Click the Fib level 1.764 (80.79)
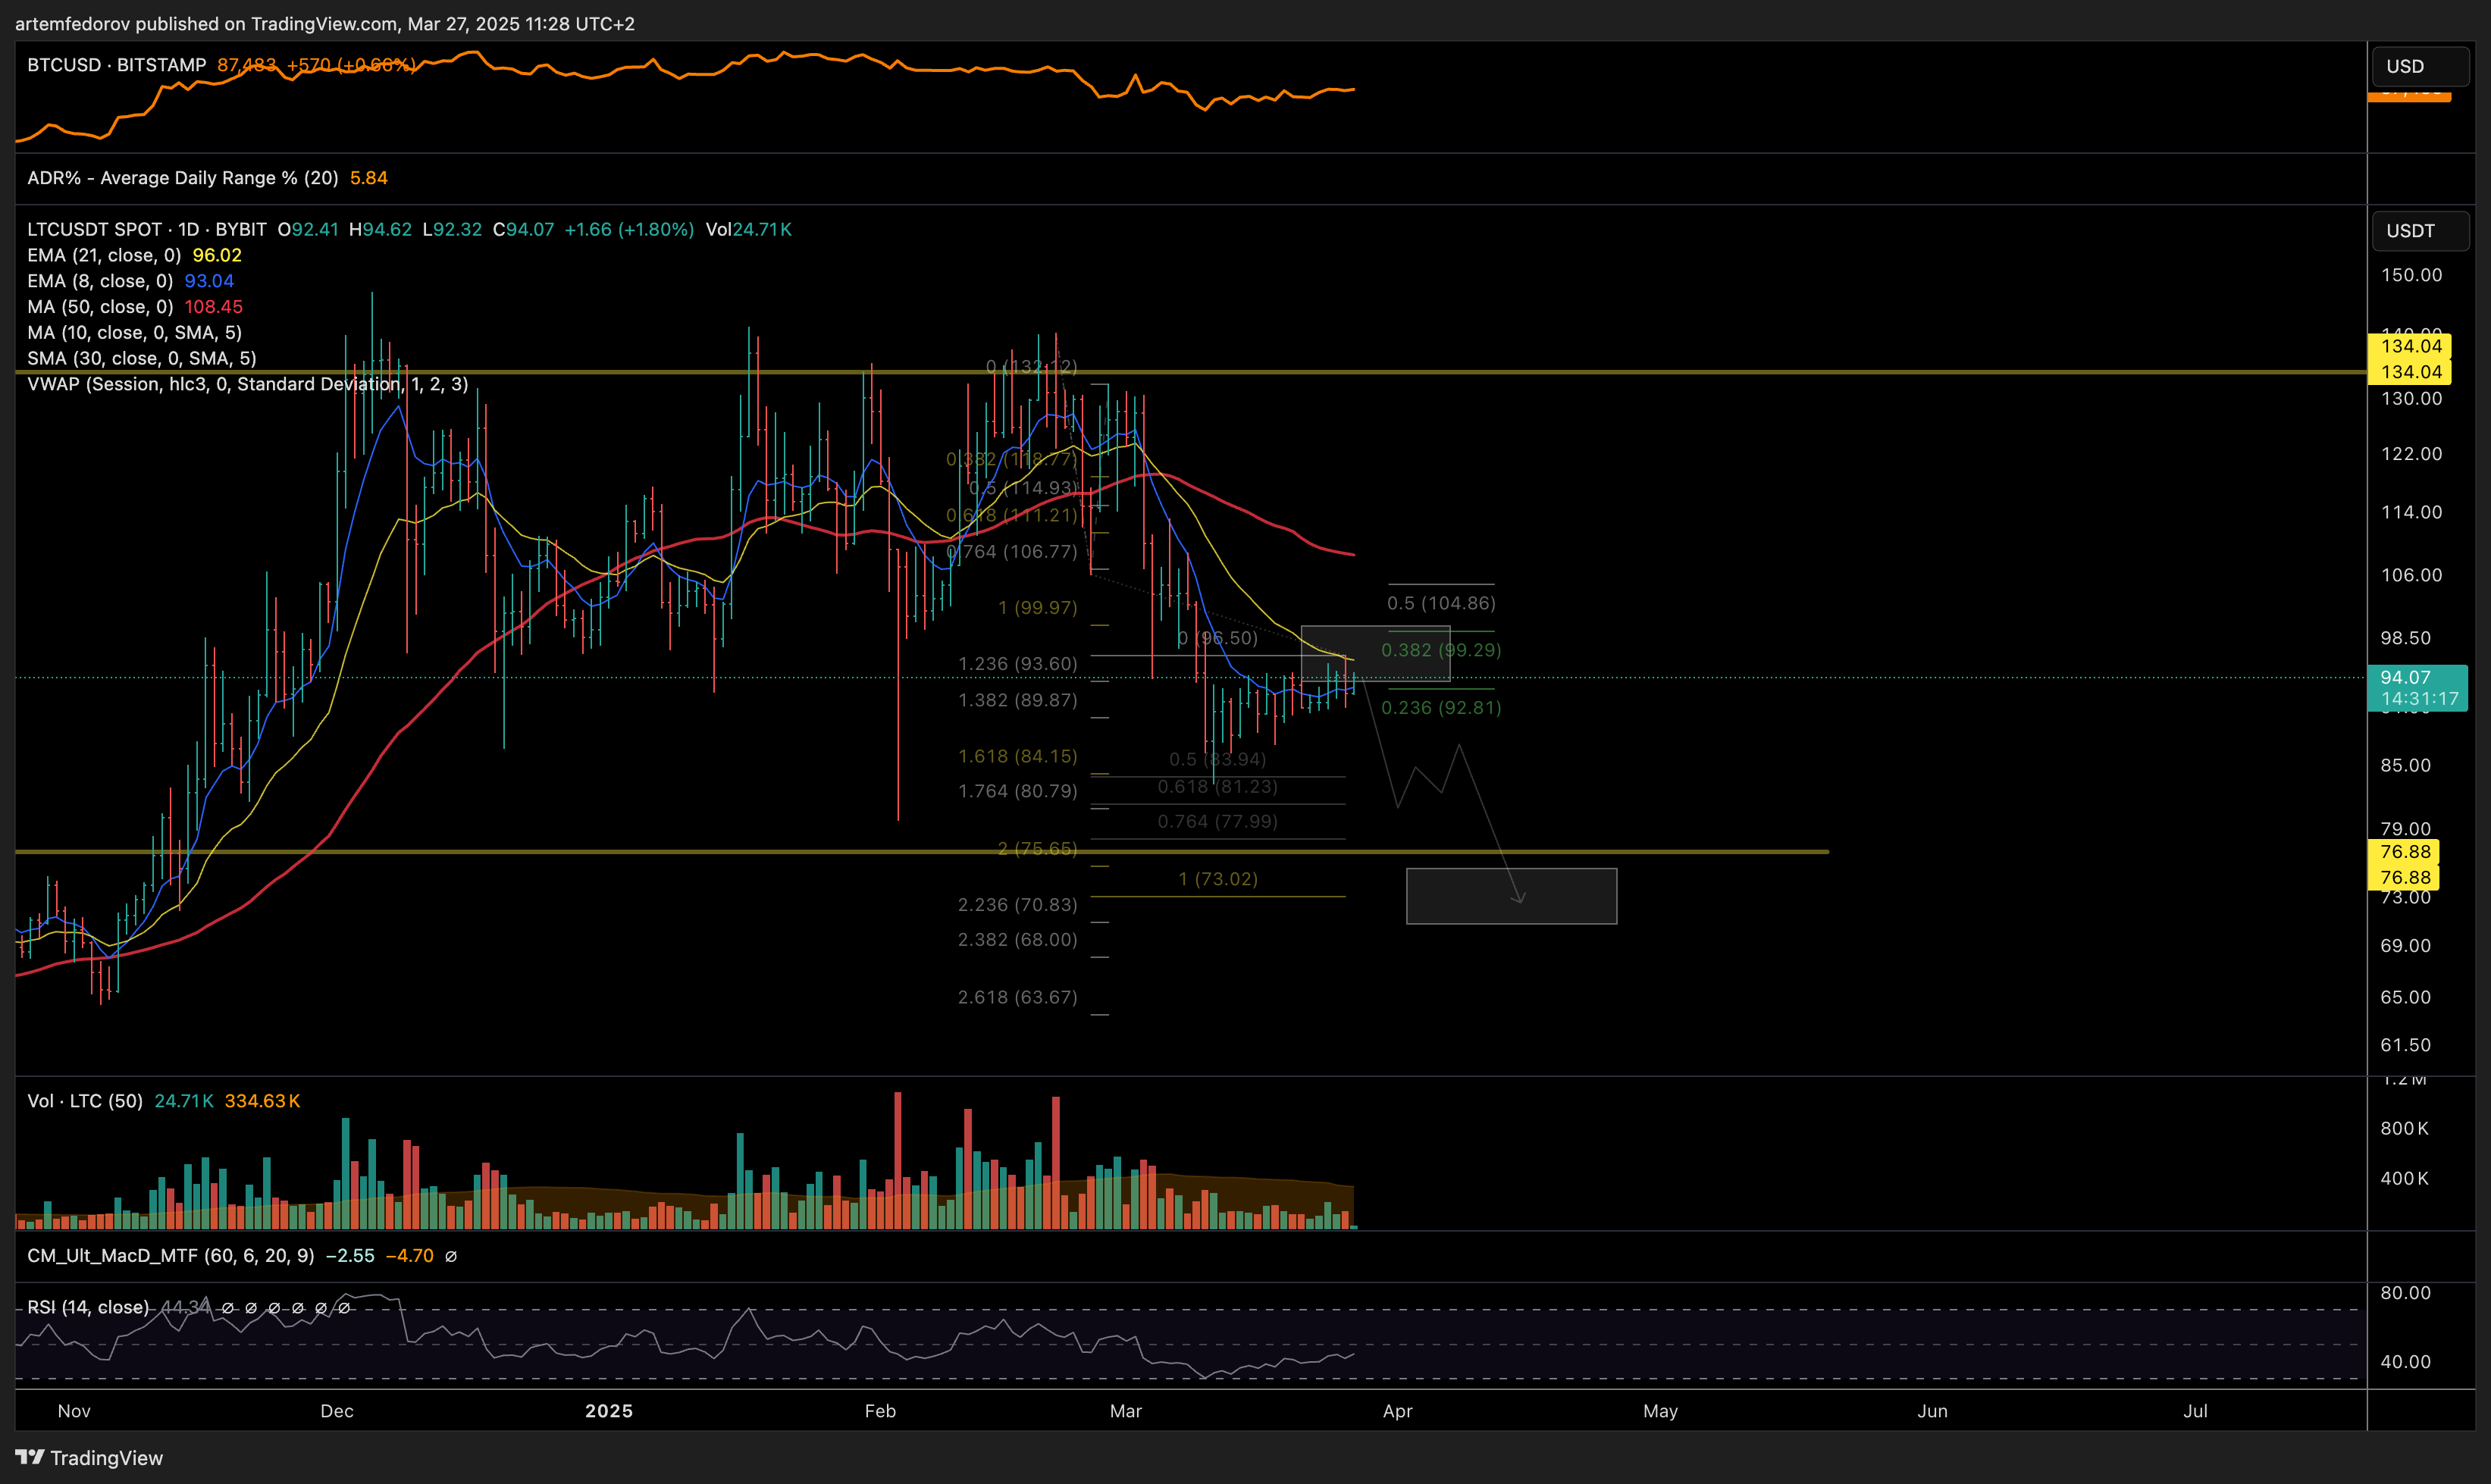 pyautogui.click(x=1018, y=791)
